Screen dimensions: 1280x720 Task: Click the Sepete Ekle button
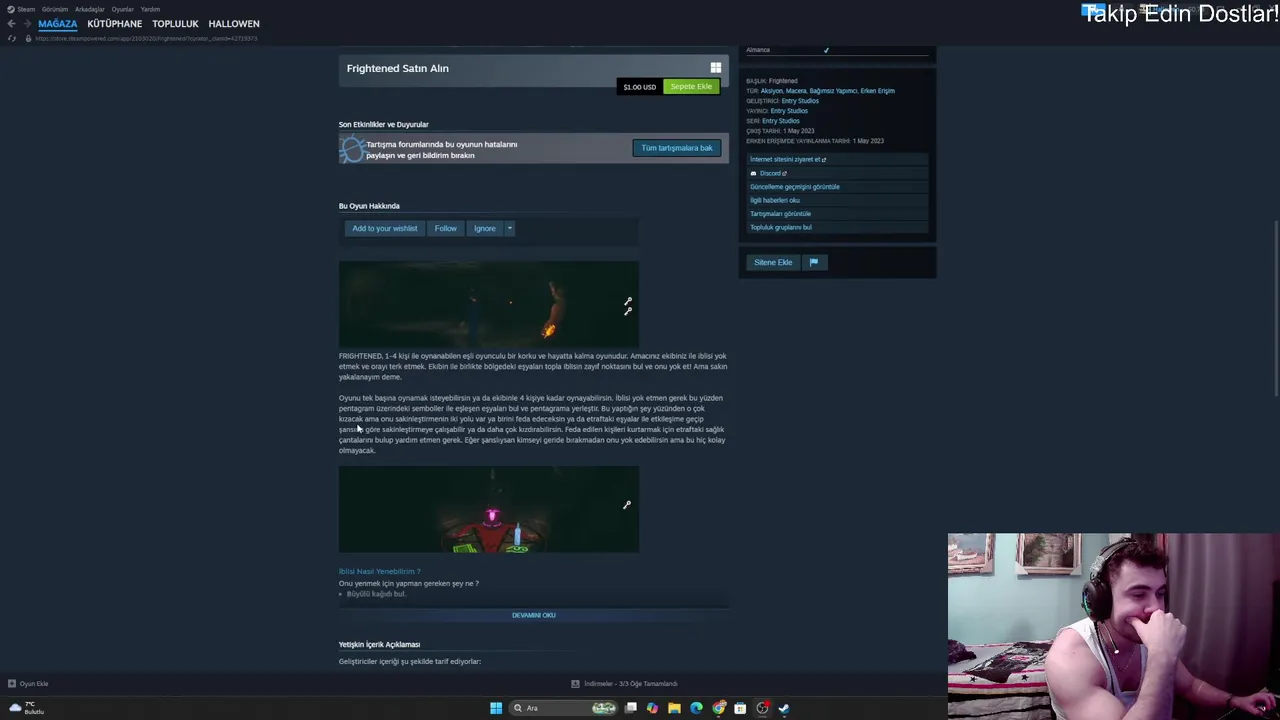[x=691, y=86]
